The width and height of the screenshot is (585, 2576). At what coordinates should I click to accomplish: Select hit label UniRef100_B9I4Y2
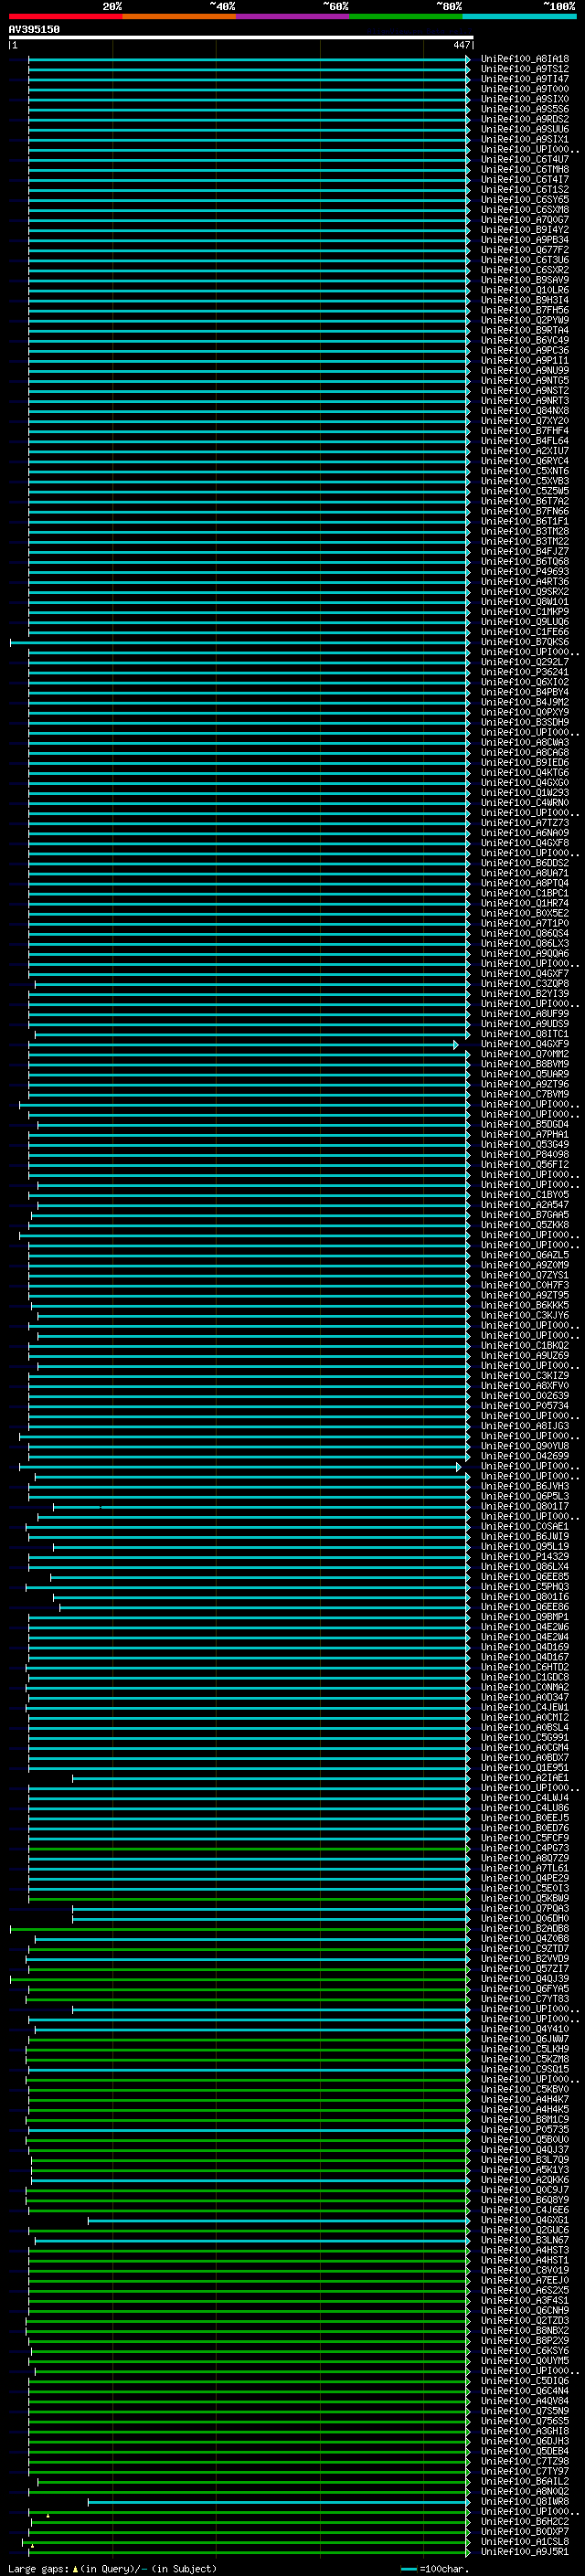click(524, 230)
